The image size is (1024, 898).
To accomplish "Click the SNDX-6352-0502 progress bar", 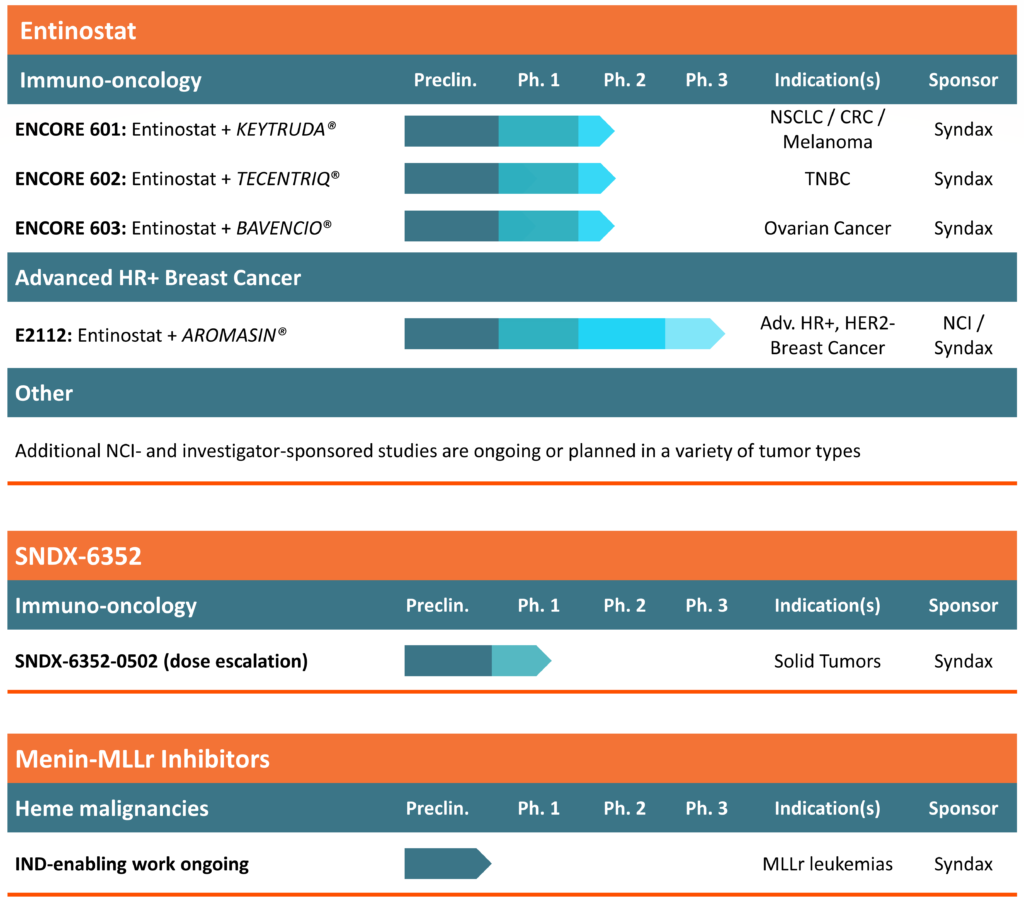I will pyautogui.click(x=477, y=660).
